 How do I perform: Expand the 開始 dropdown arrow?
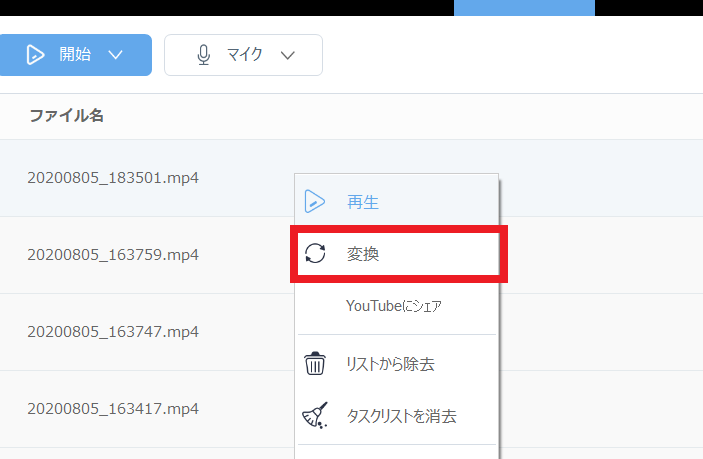pyautogui.click(x=115, y=55)
